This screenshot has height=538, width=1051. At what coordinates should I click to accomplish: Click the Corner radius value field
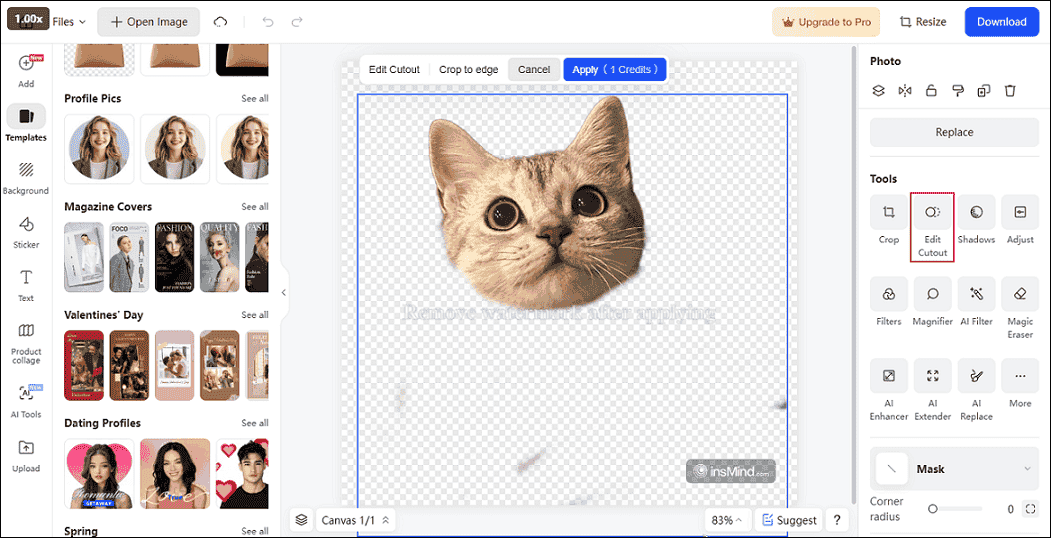click(x=1011, y=509)
